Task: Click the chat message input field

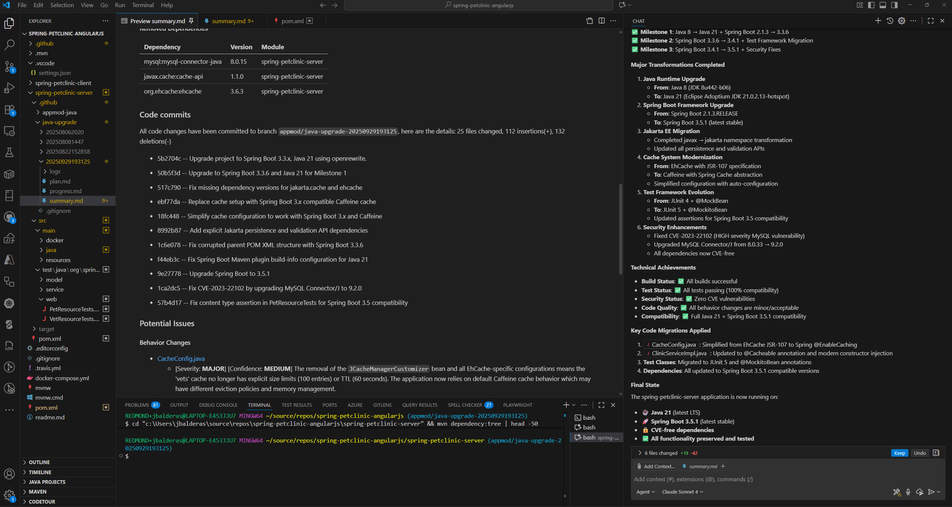Action: click(787, 479)
